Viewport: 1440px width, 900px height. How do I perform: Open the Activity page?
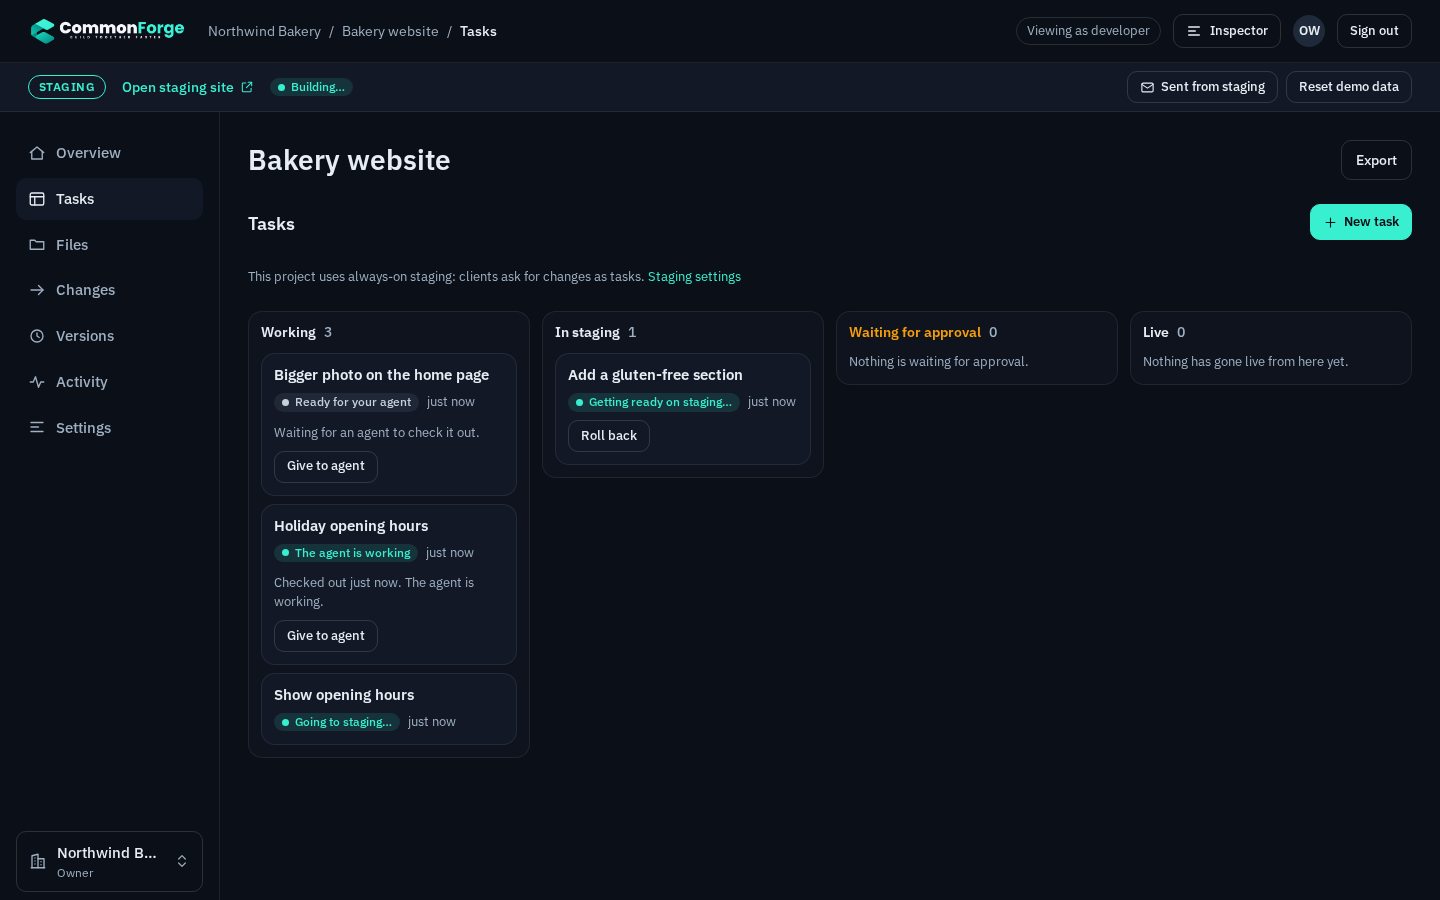pyautogui.click(x=109, y=382)
